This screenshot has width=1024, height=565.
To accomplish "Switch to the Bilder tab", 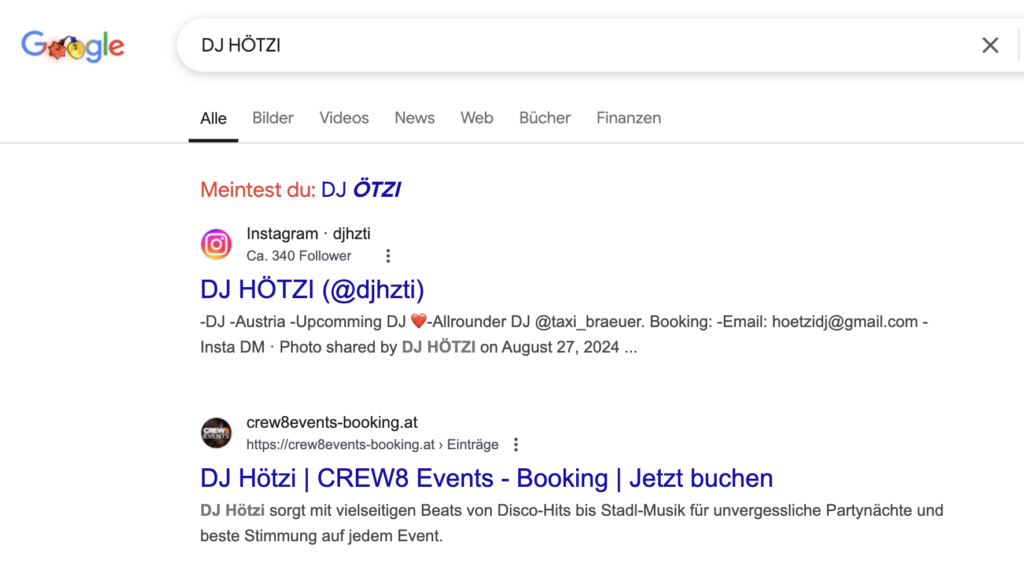I will click(272, 118).
